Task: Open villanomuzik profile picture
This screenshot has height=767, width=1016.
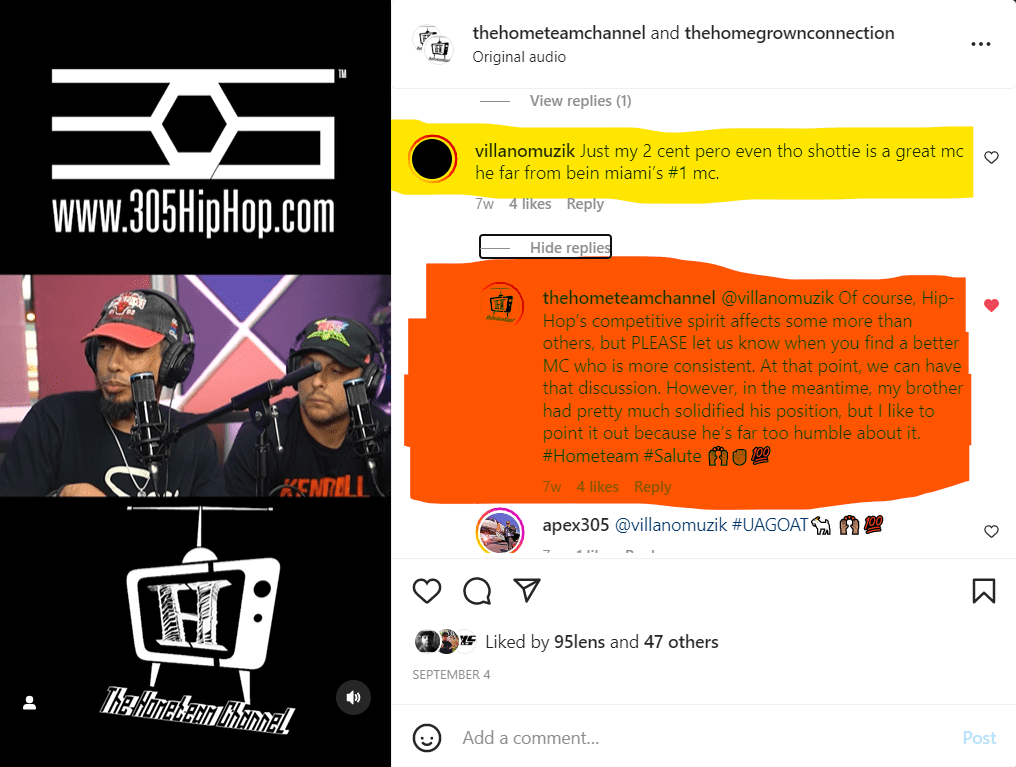Action: pyautogui.click(x=432, y=159)
